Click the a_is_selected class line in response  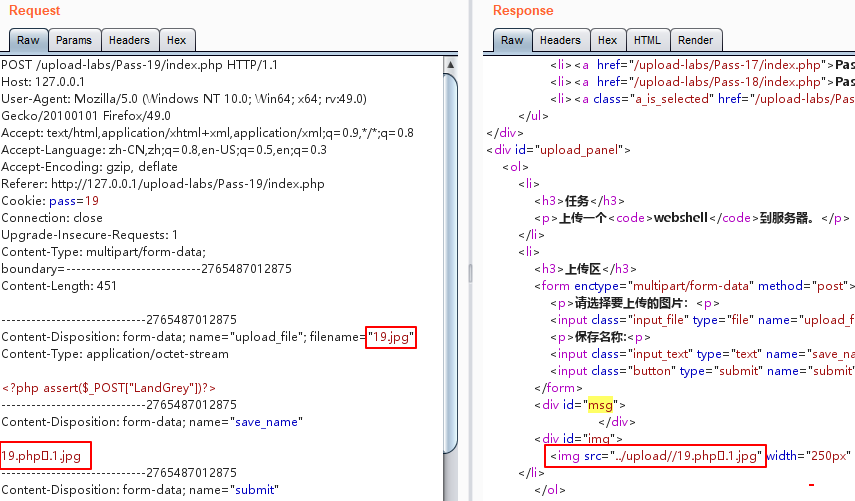702,99
